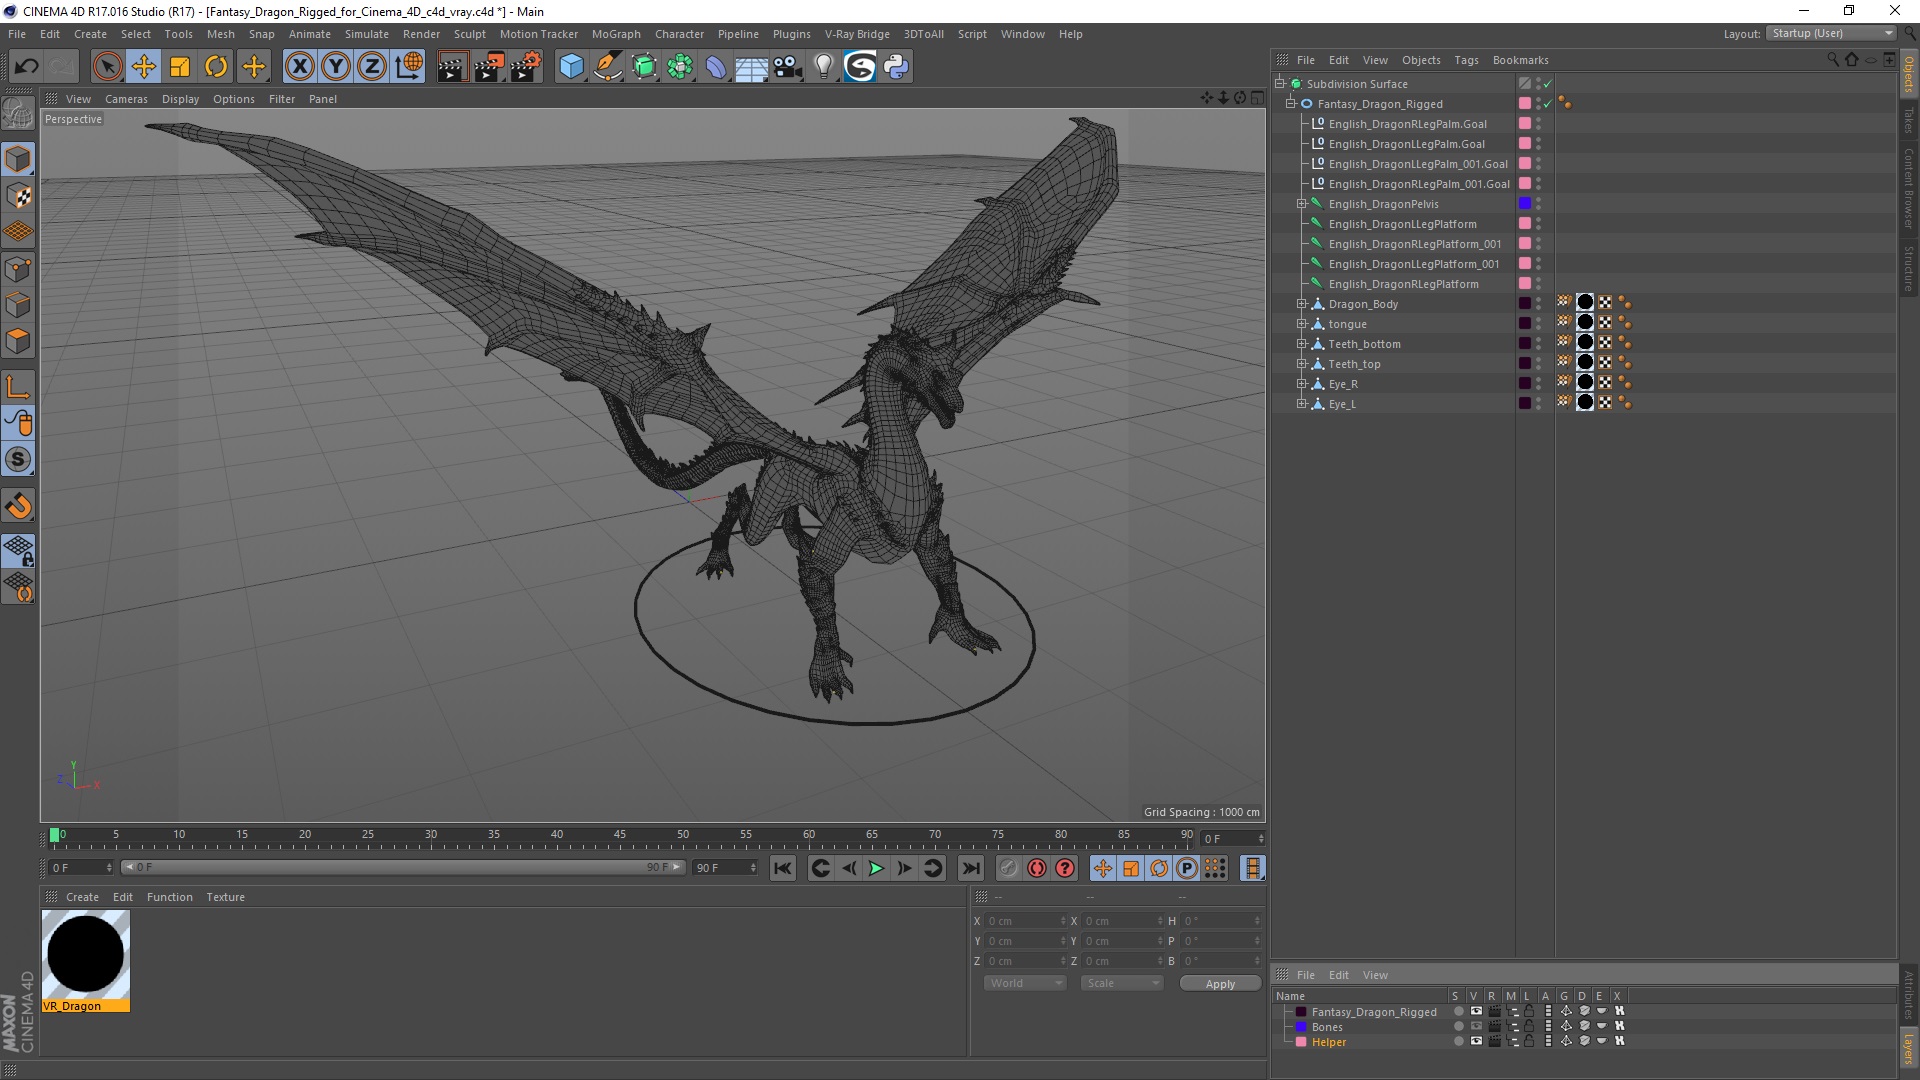Toggle Y axis lock

pyautogui.click(x=336, y=67)
